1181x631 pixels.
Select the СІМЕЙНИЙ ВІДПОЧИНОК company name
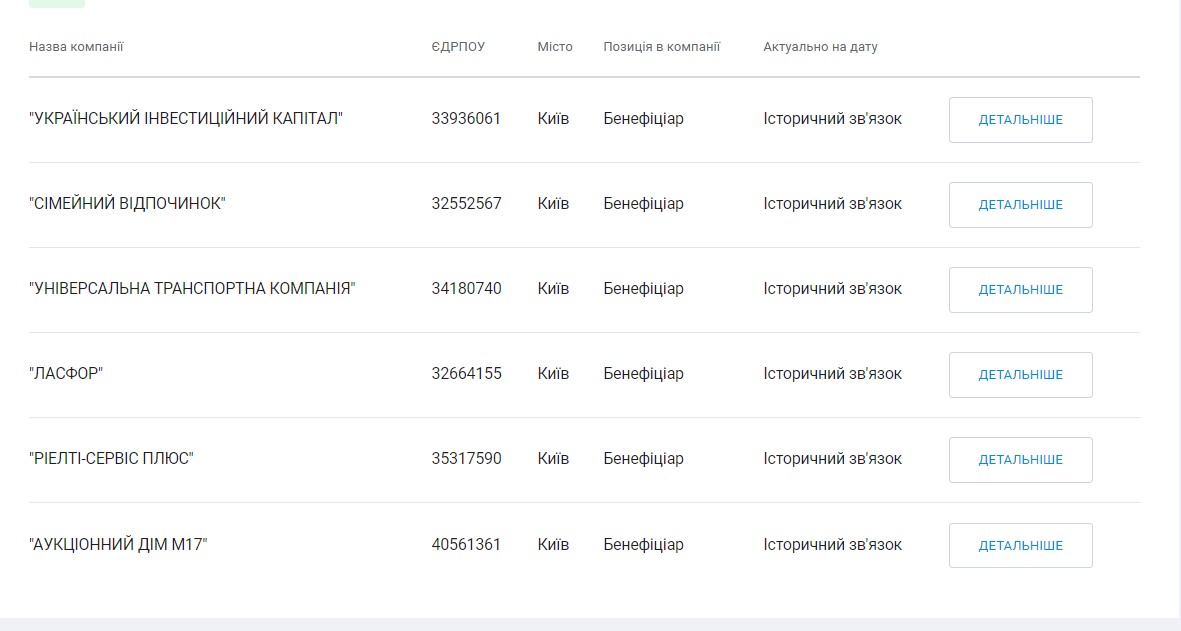point(128,204)
